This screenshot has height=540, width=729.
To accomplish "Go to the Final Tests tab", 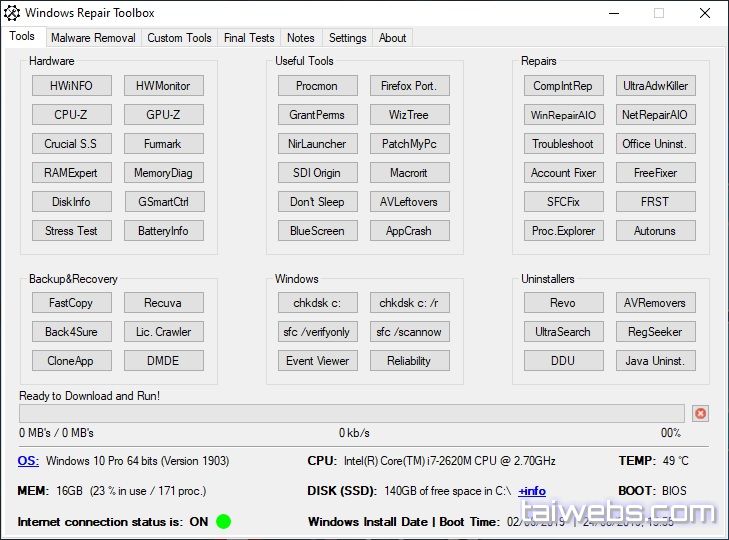I will (249, 38).
